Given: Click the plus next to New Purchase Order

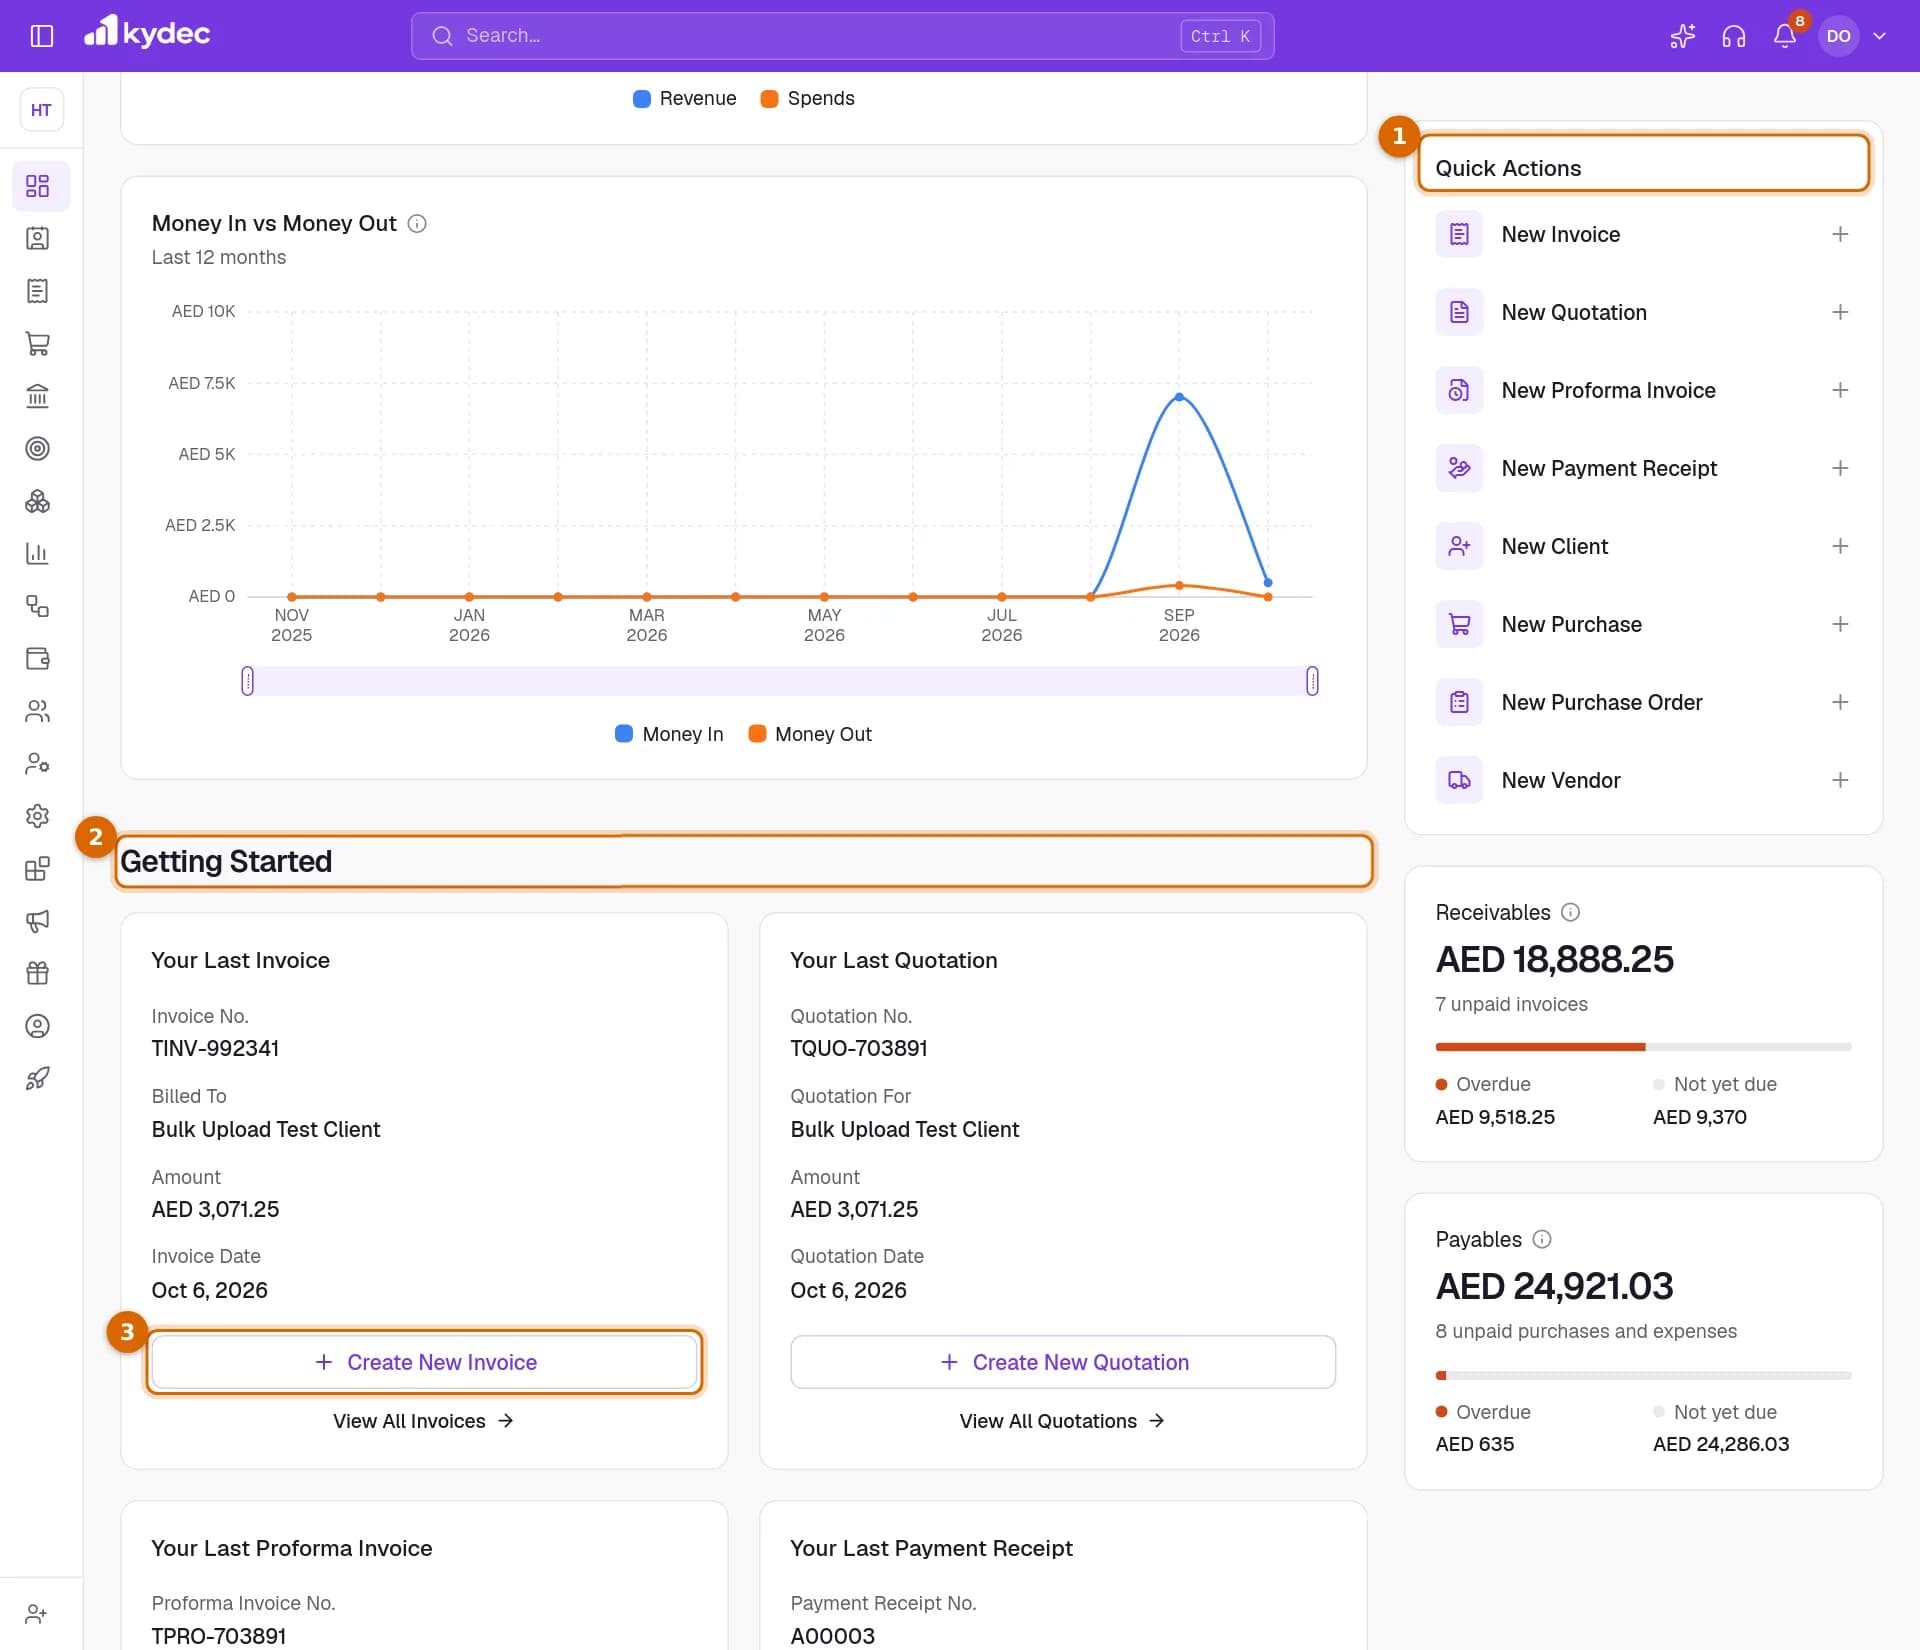Looking at the screenshot, I should coord(1840,702).
